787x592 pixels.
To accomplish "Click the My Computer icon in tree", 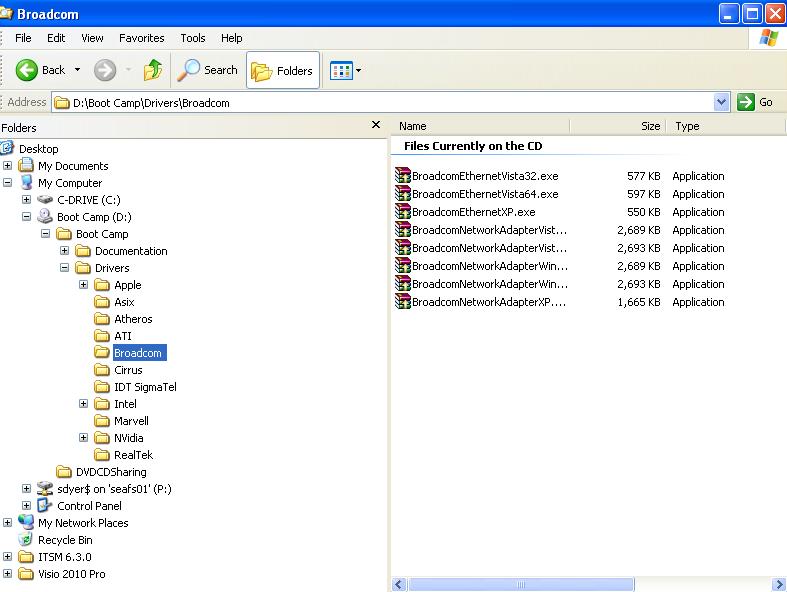I will [26, 182].
